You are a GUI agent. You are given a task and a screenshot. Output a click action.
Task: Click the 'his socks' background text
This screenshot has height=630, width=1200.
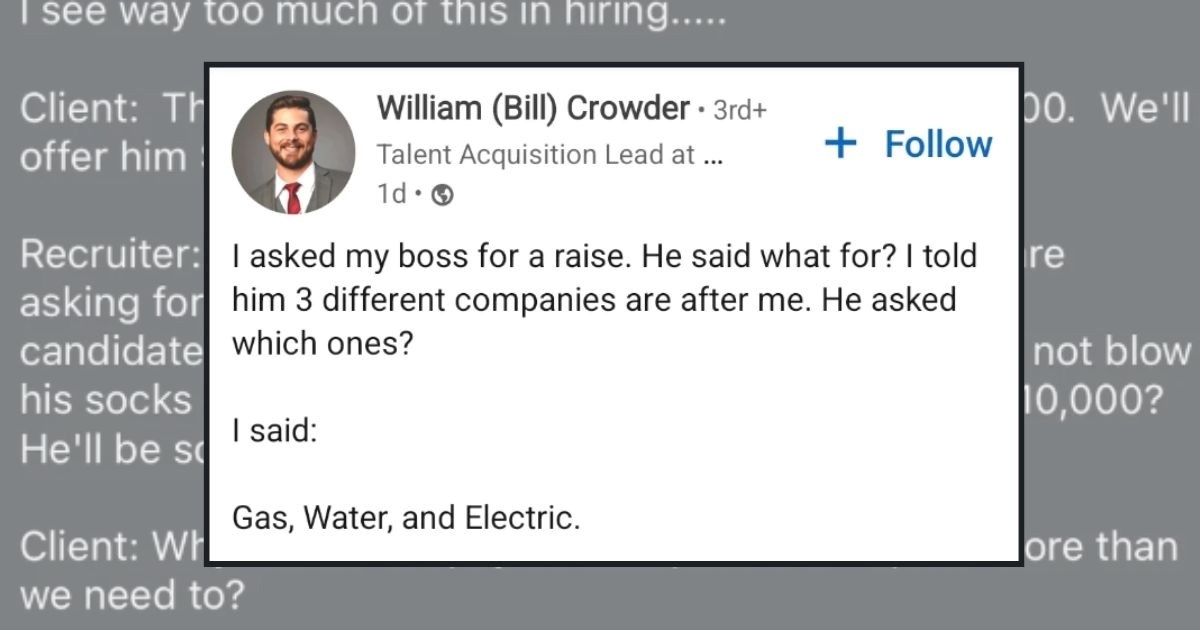[105, 400]
